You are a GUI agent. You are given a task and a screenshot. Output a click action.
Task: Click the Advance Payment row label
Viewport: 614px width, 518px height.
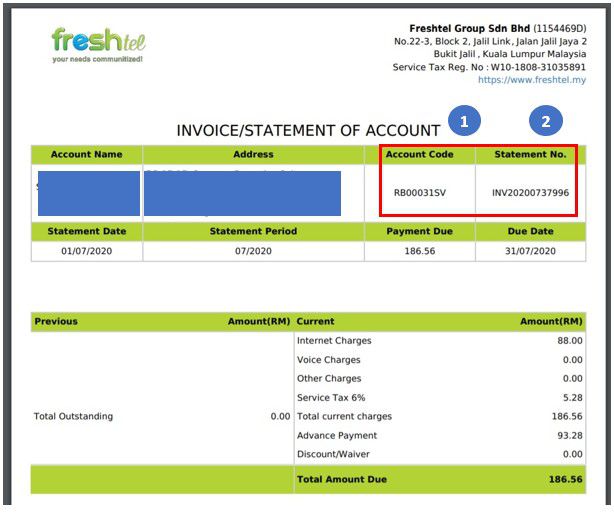click(337, 435)
